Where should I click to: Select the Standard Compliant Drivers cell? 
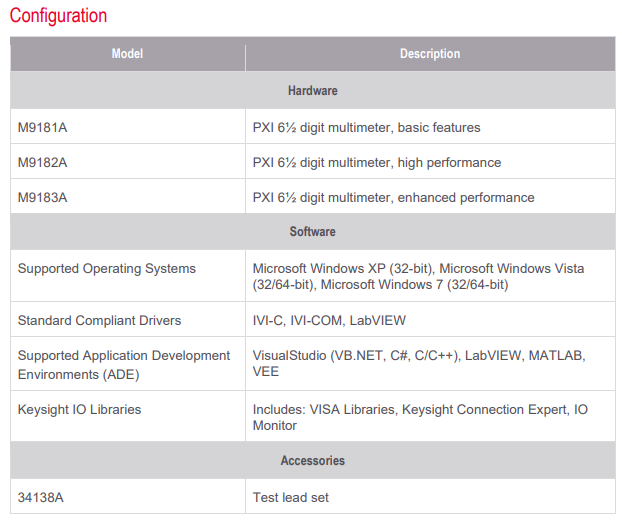128,319
